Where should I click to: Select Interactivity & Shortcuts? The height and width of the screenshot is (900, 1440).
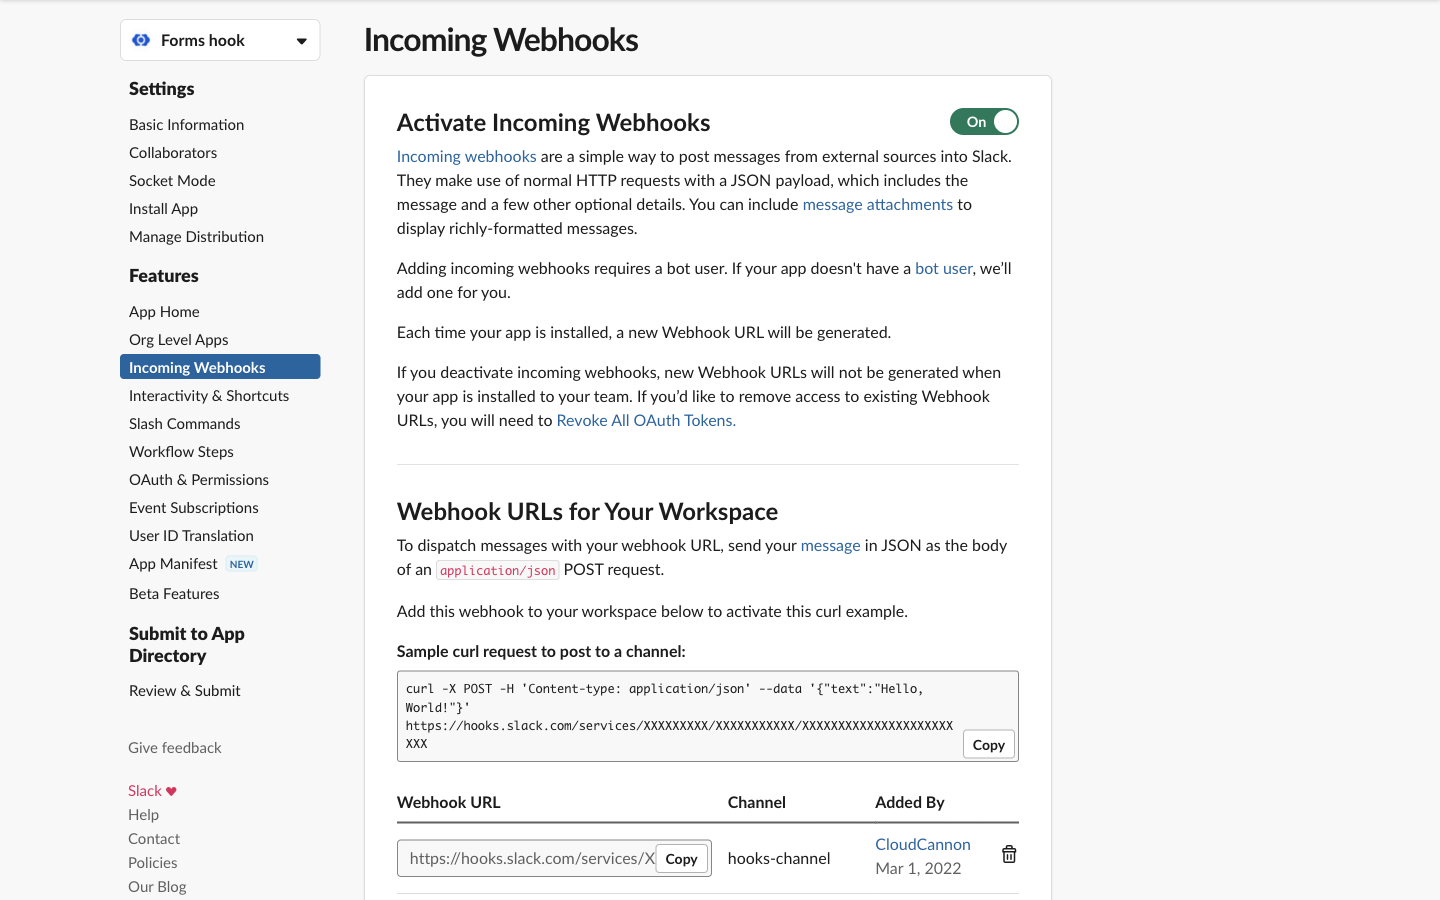(208, 395)
